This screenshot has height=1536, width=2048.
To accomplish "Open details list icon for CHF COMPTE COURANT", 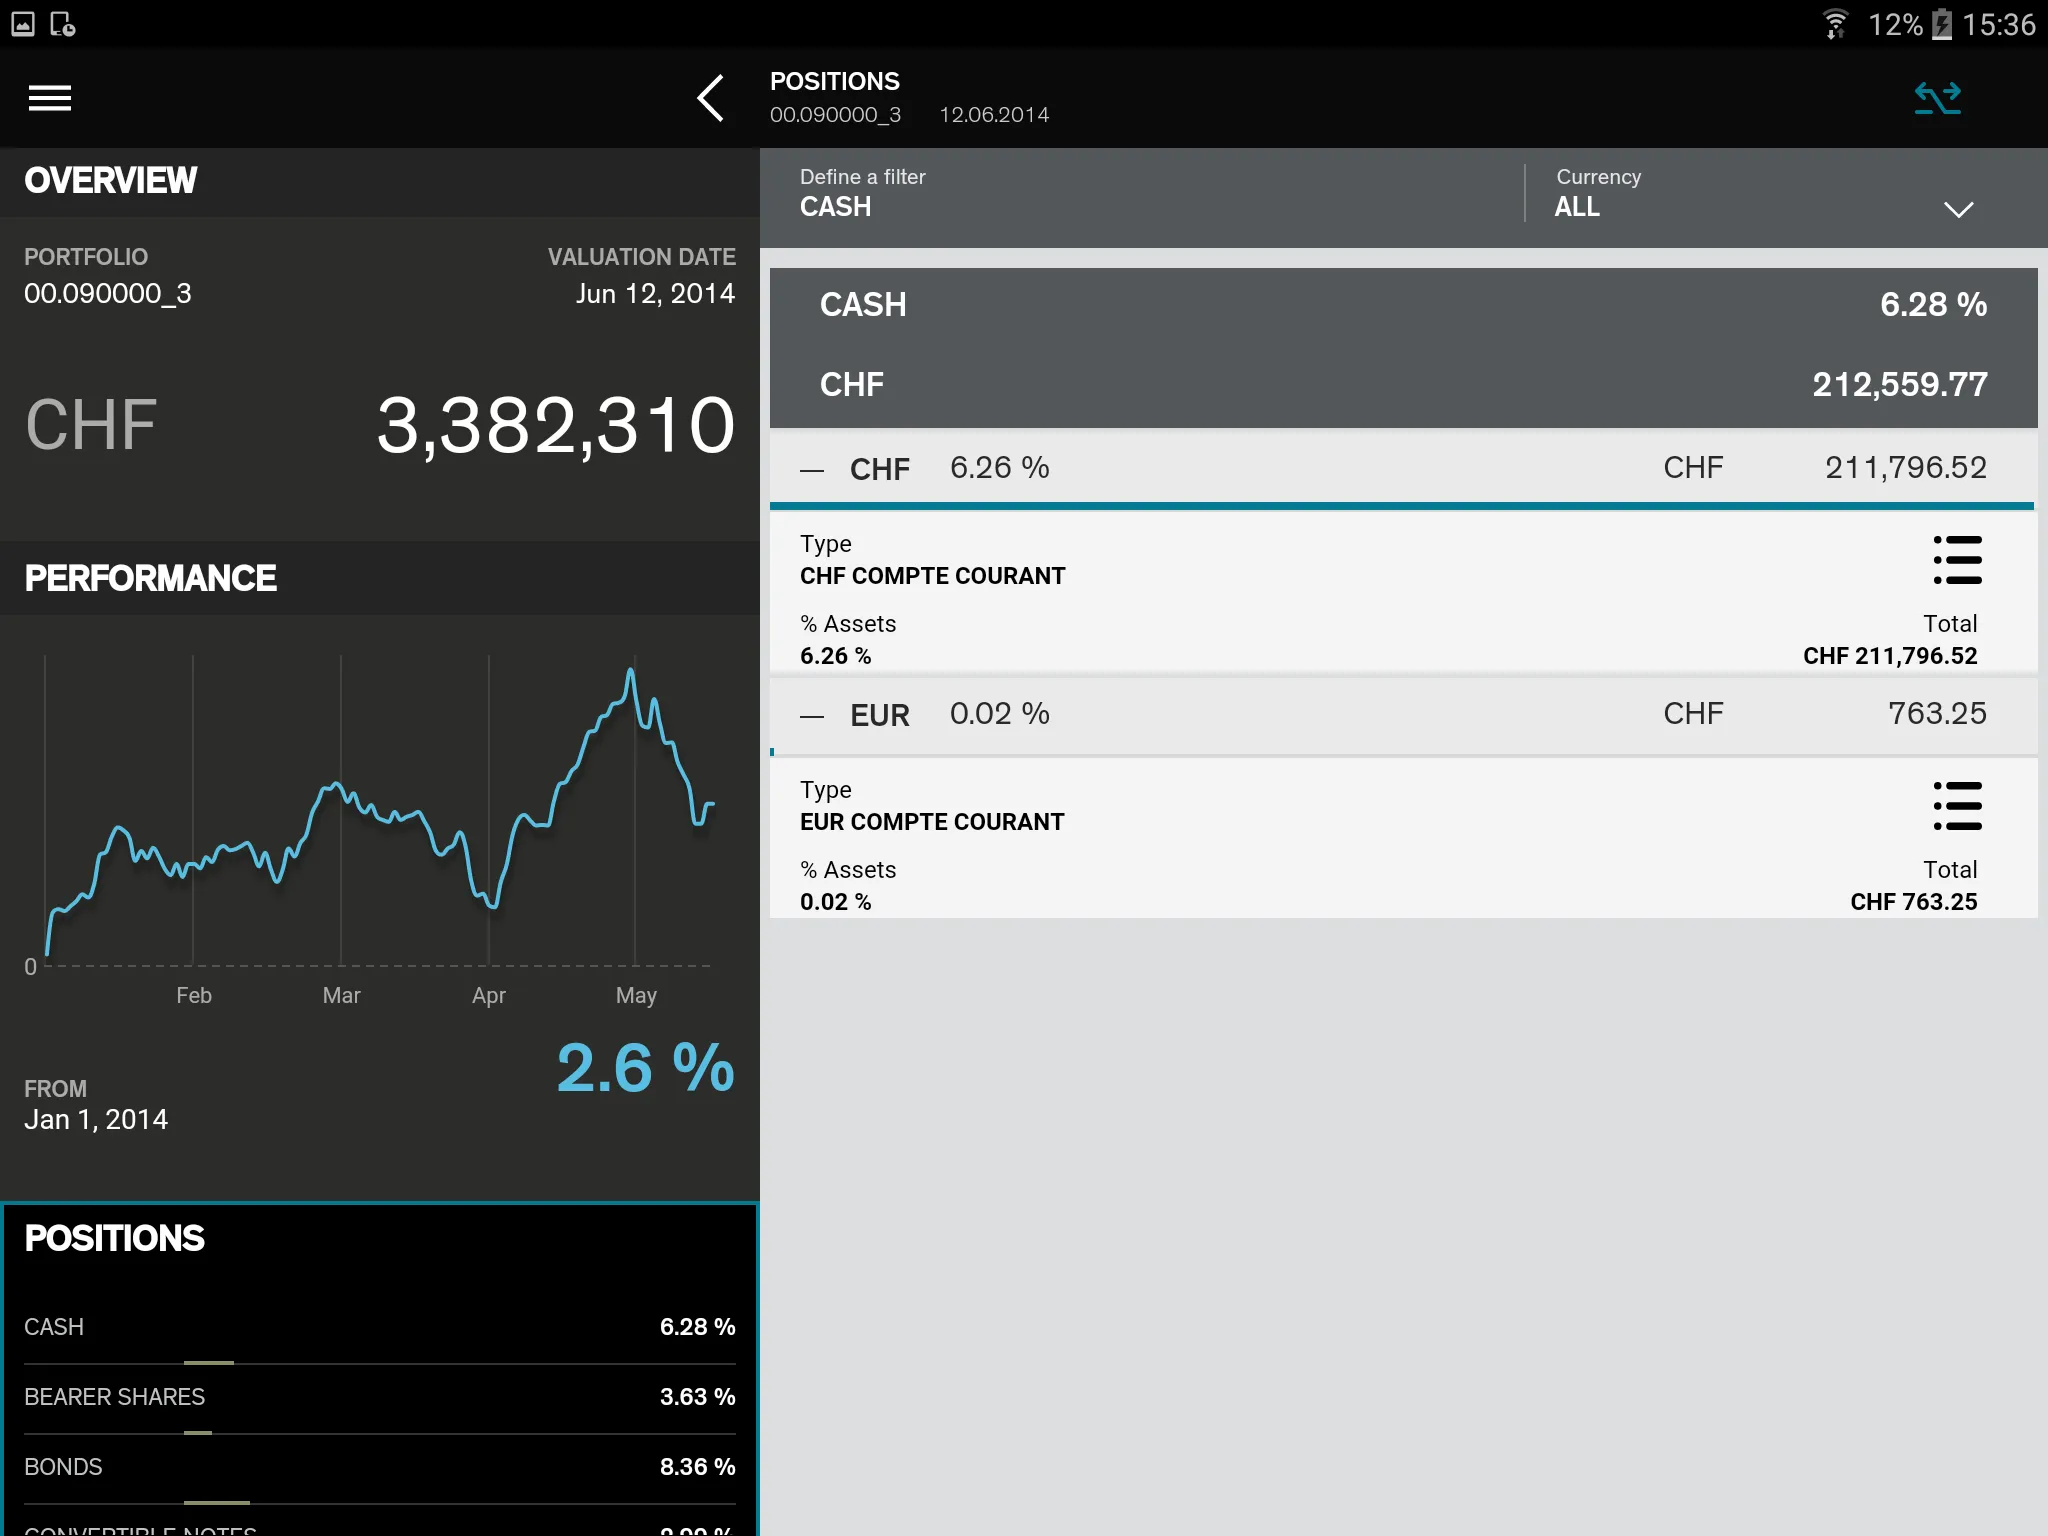I will click(1957, 560).
